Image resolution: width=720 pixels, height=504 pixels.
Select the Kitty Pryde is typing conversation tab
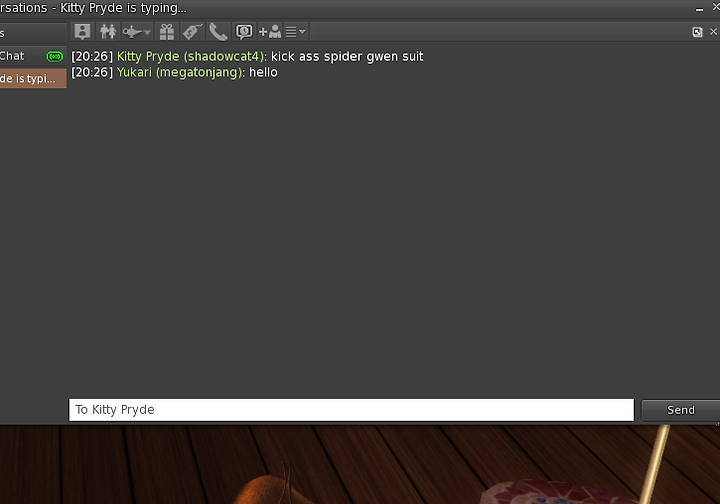click(32, 78)
